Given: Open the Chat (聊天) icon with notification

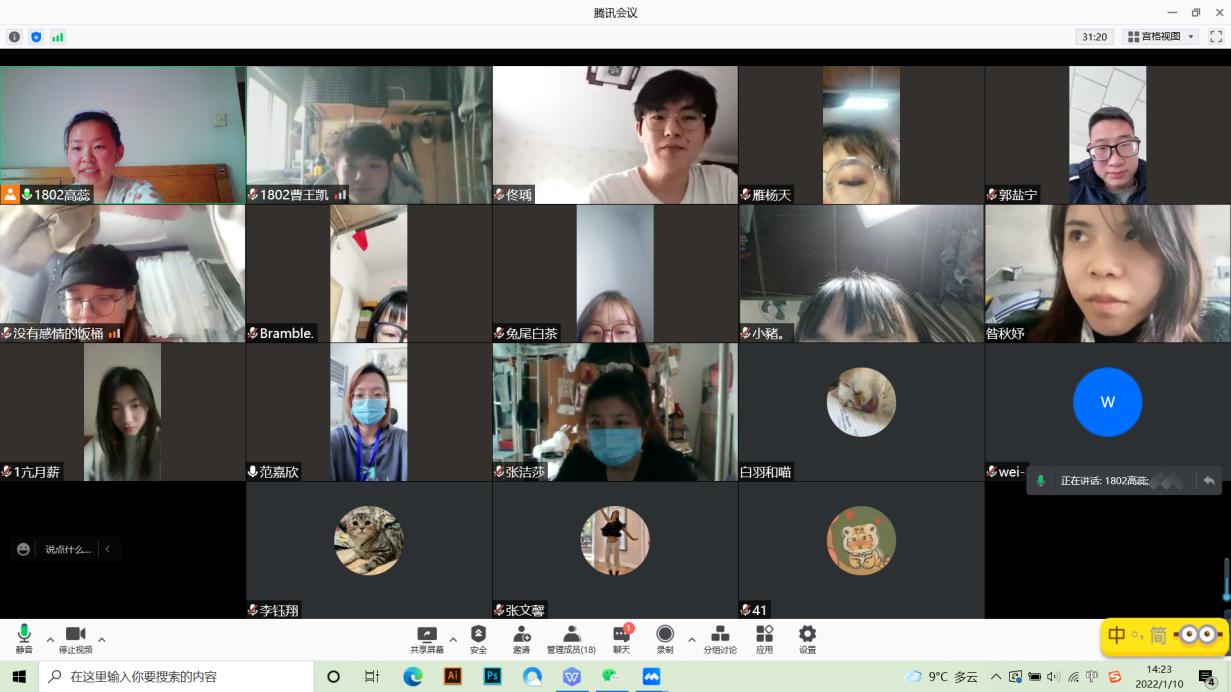Looking at the screenshot, I should click(x=621, y=635).
